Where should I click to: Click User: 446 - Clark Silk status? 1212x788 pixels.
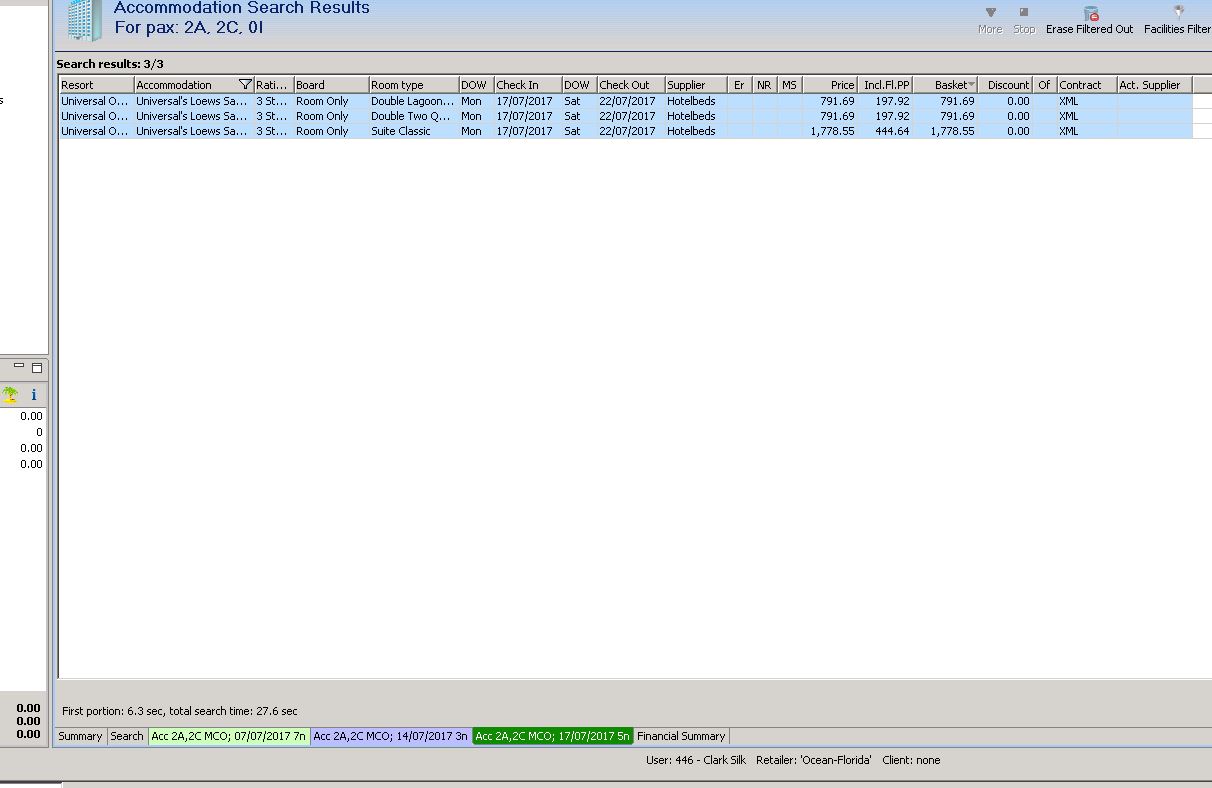(x=696, y=760)
